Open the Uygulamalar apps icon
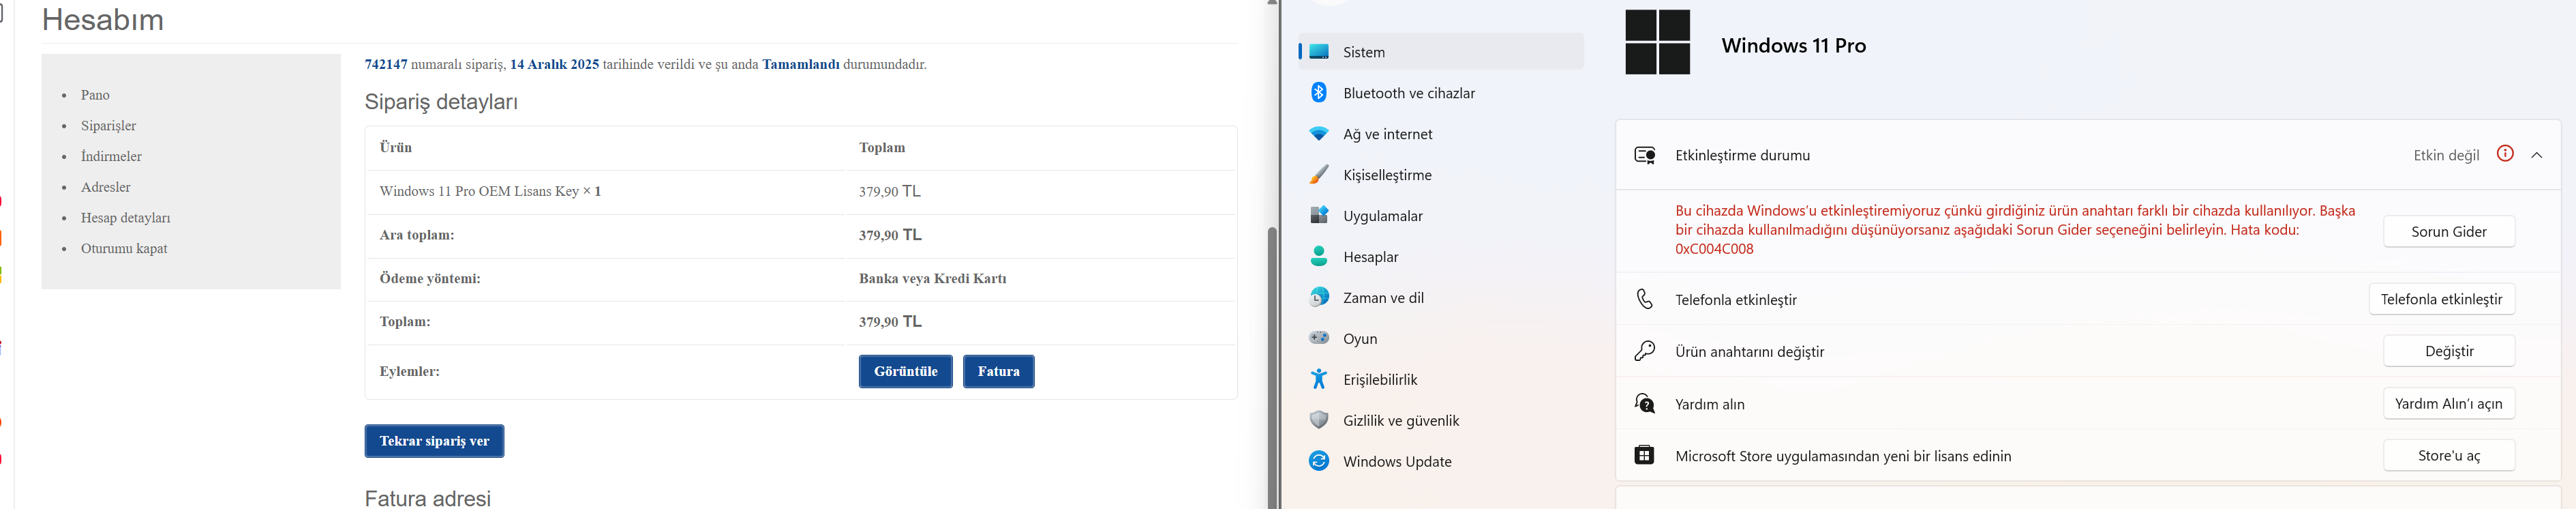Screen dimensions: 2576x509 (x=1319, y=215)
